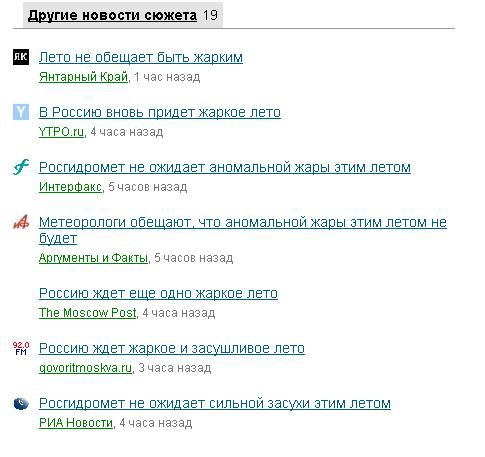Open Россию ждет еще одно жаркое лето

[158, 293]
